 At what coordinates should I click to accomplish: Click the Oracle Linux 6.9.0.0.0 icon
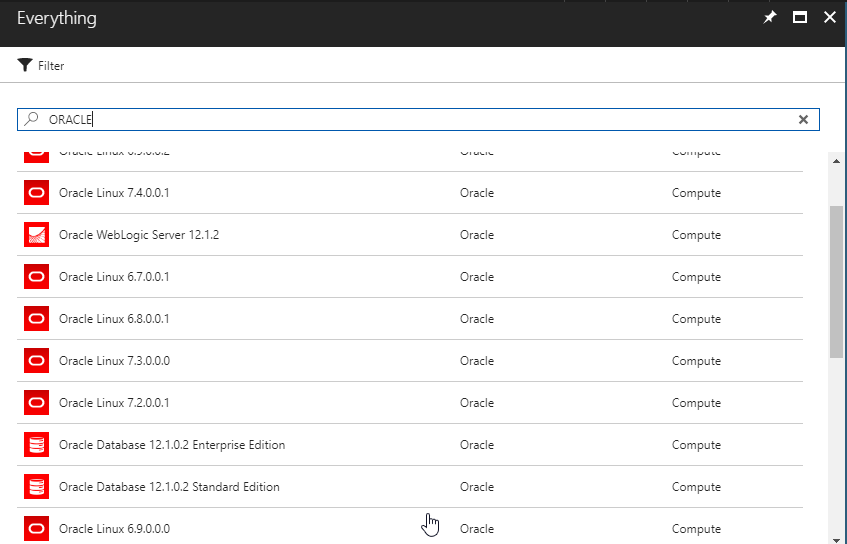37,528
